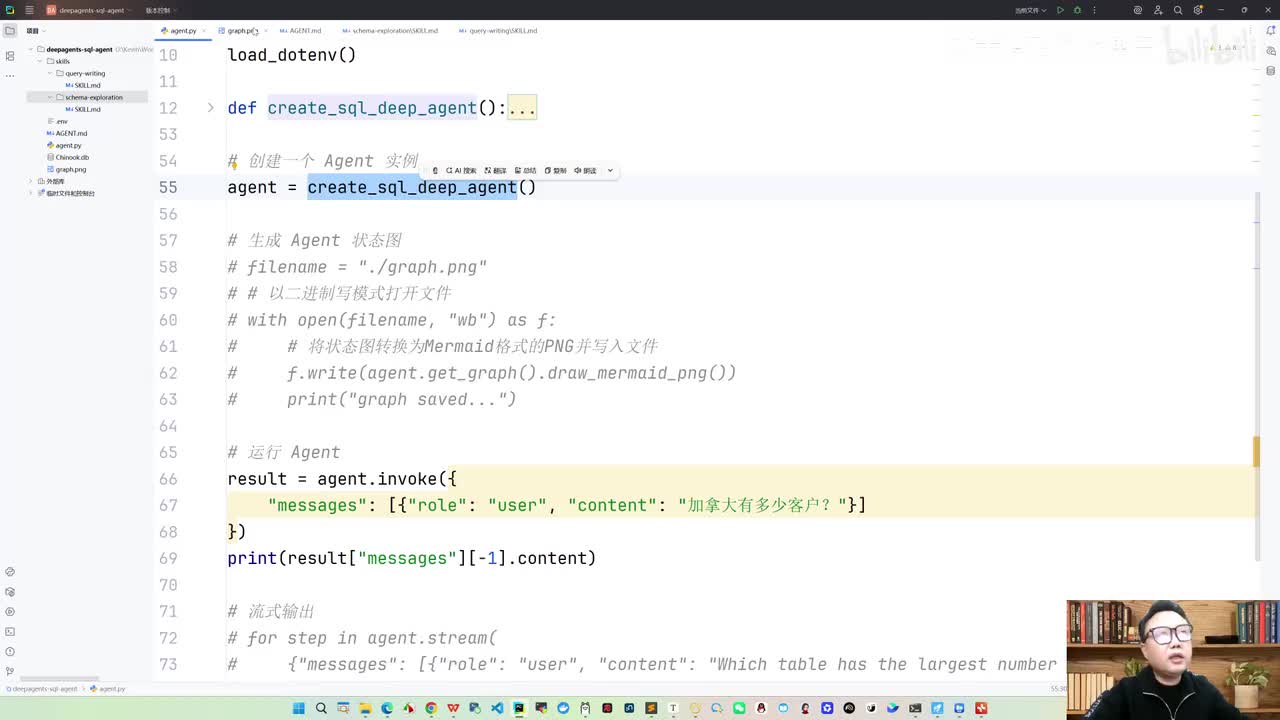The width and height of the screenshot is (1280, 720).
Task: Show more tool windows ellipsis in left stripe
Action: [10, 76]
